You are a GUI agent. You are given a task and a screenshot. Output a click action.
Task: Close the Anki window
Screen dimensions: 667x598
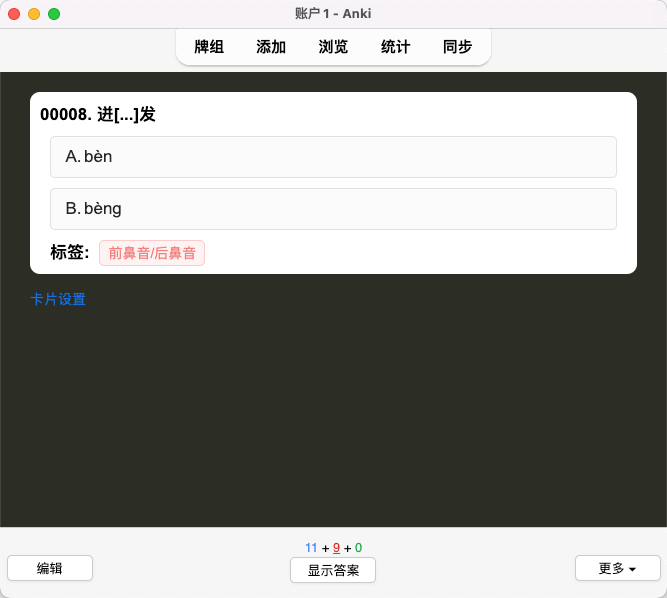[x=14, y=14]
